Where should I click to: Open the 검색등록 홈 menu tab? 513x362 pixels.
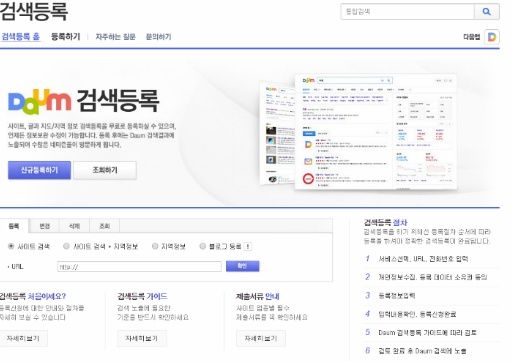point(20,37)
